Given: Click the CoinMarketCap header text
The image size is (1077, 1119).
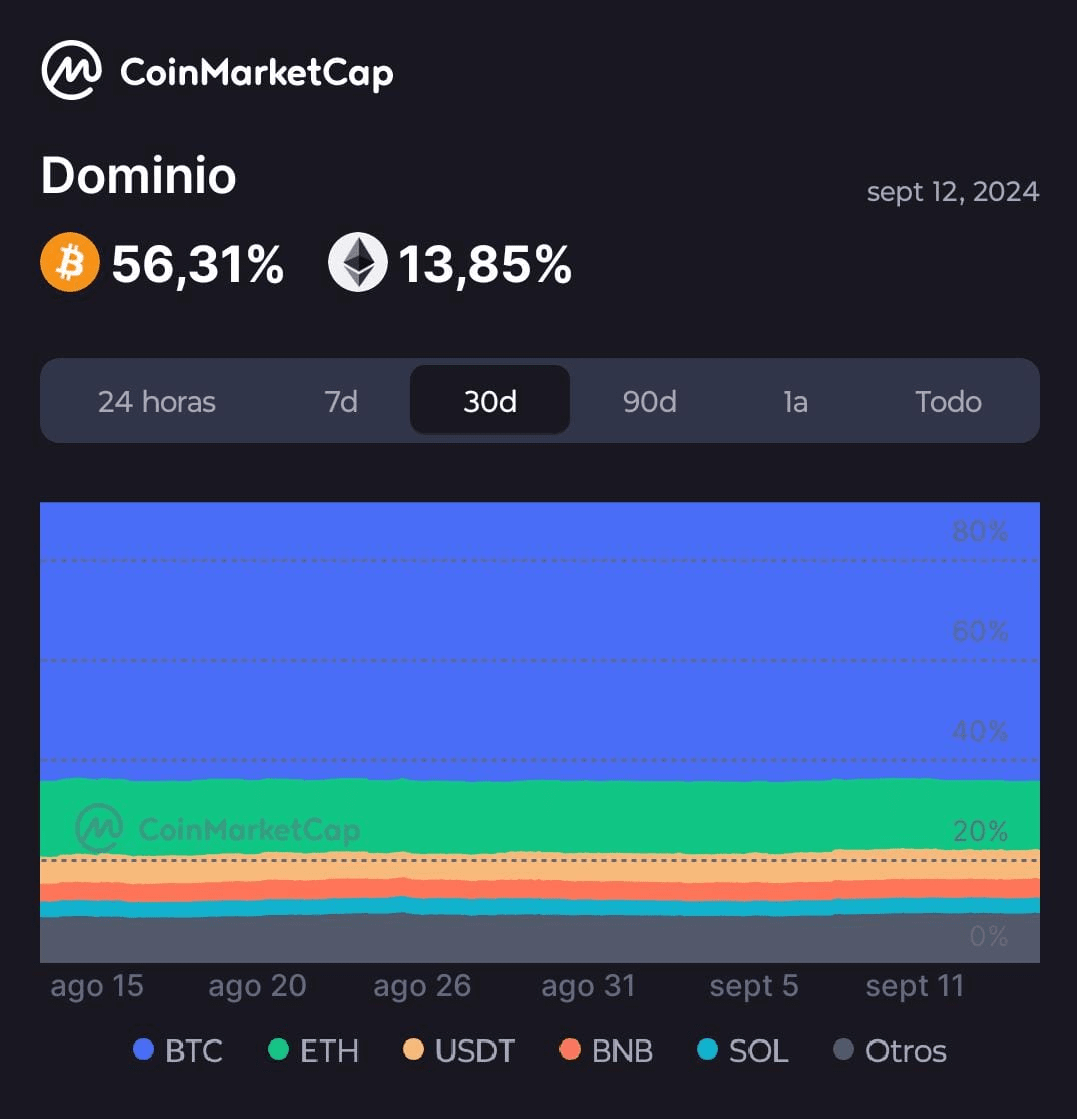Looking at the screenshot, I should [256, 72].
